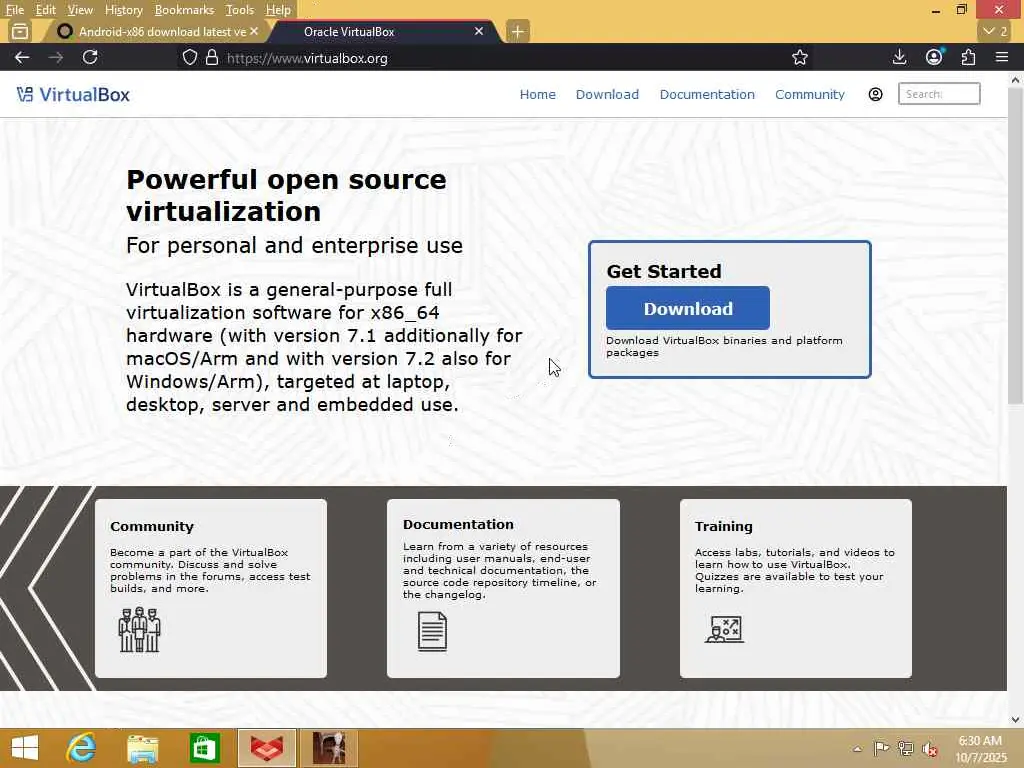Open a new tab with the plus button
The width and height of the screenshot is (1024, 768).
517,31
